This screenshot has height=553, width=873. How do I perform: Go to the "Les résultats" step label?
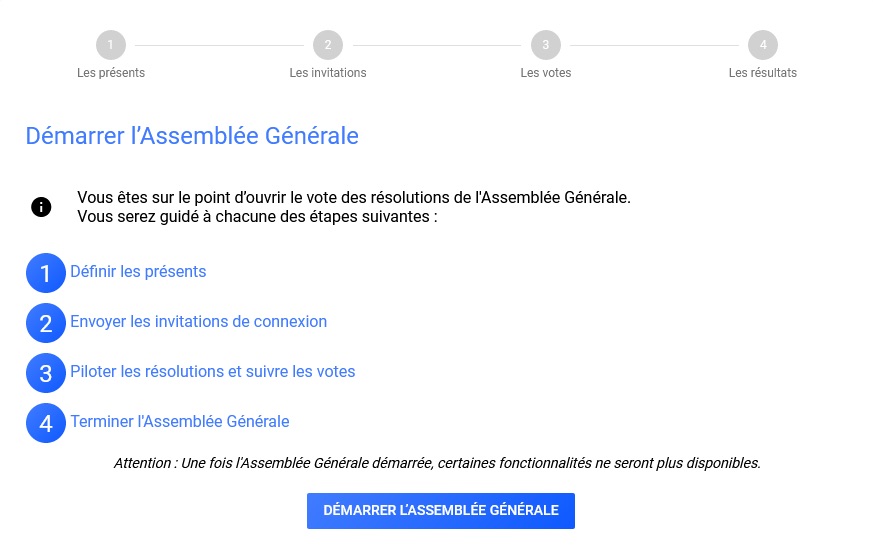(x=763, y=73)
